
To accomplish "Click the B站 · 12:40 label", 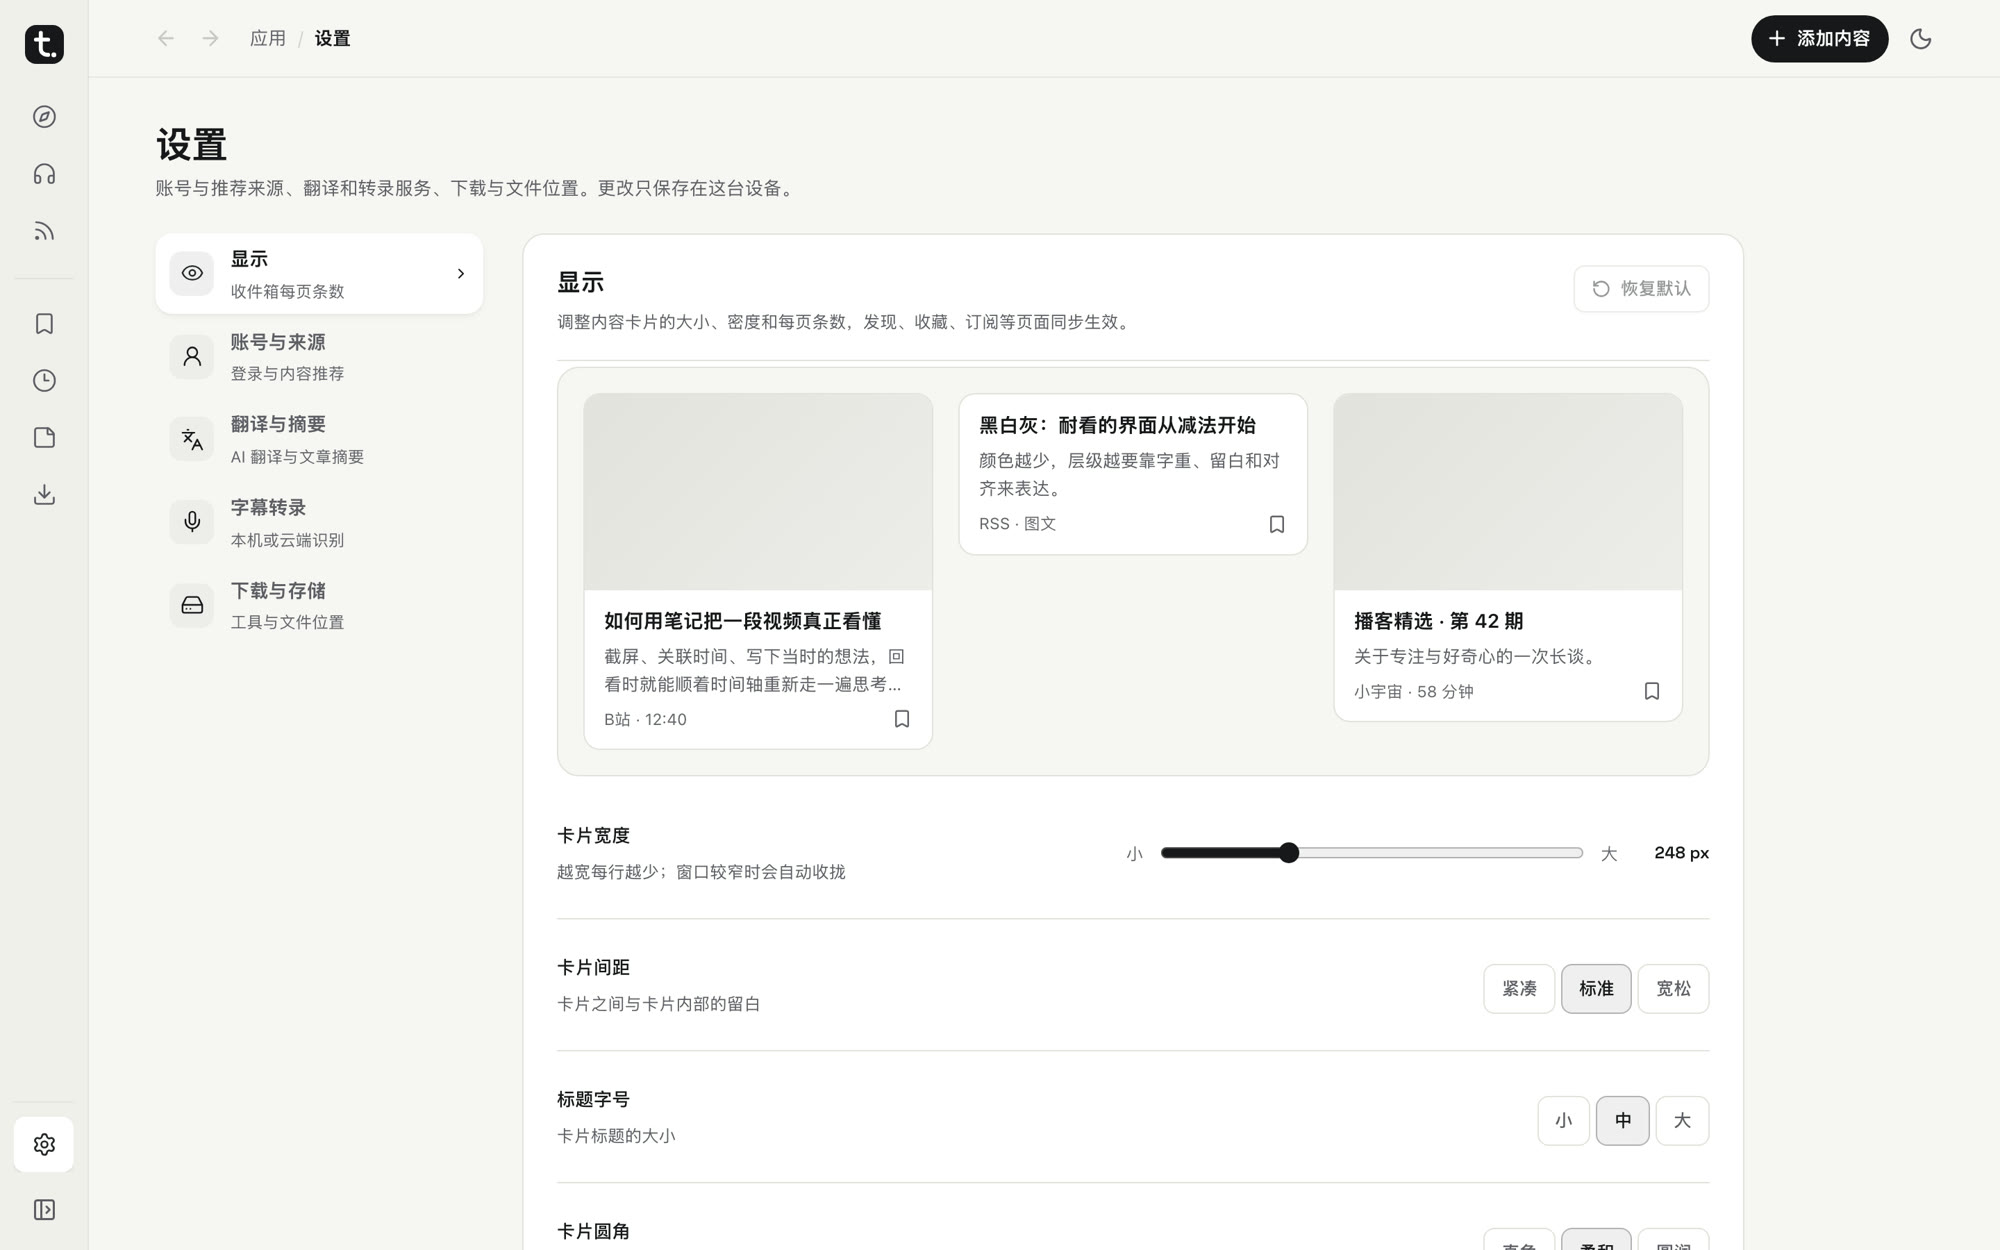I will [x=645, y=720].
